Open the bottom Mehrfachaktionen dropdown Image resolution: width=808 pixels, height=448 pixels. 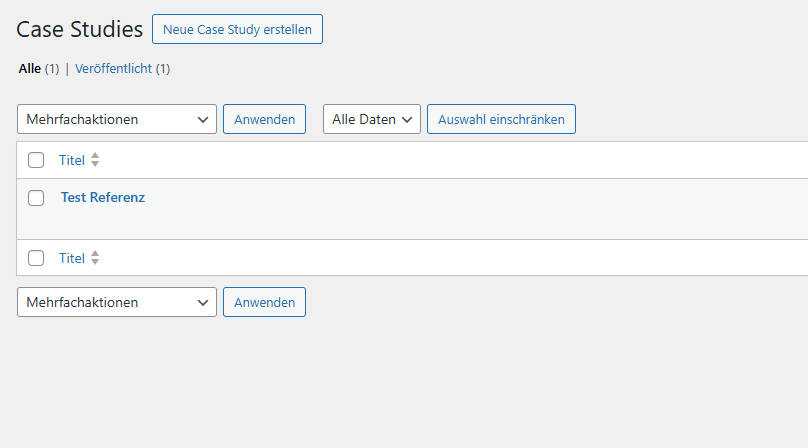(117, 302)
